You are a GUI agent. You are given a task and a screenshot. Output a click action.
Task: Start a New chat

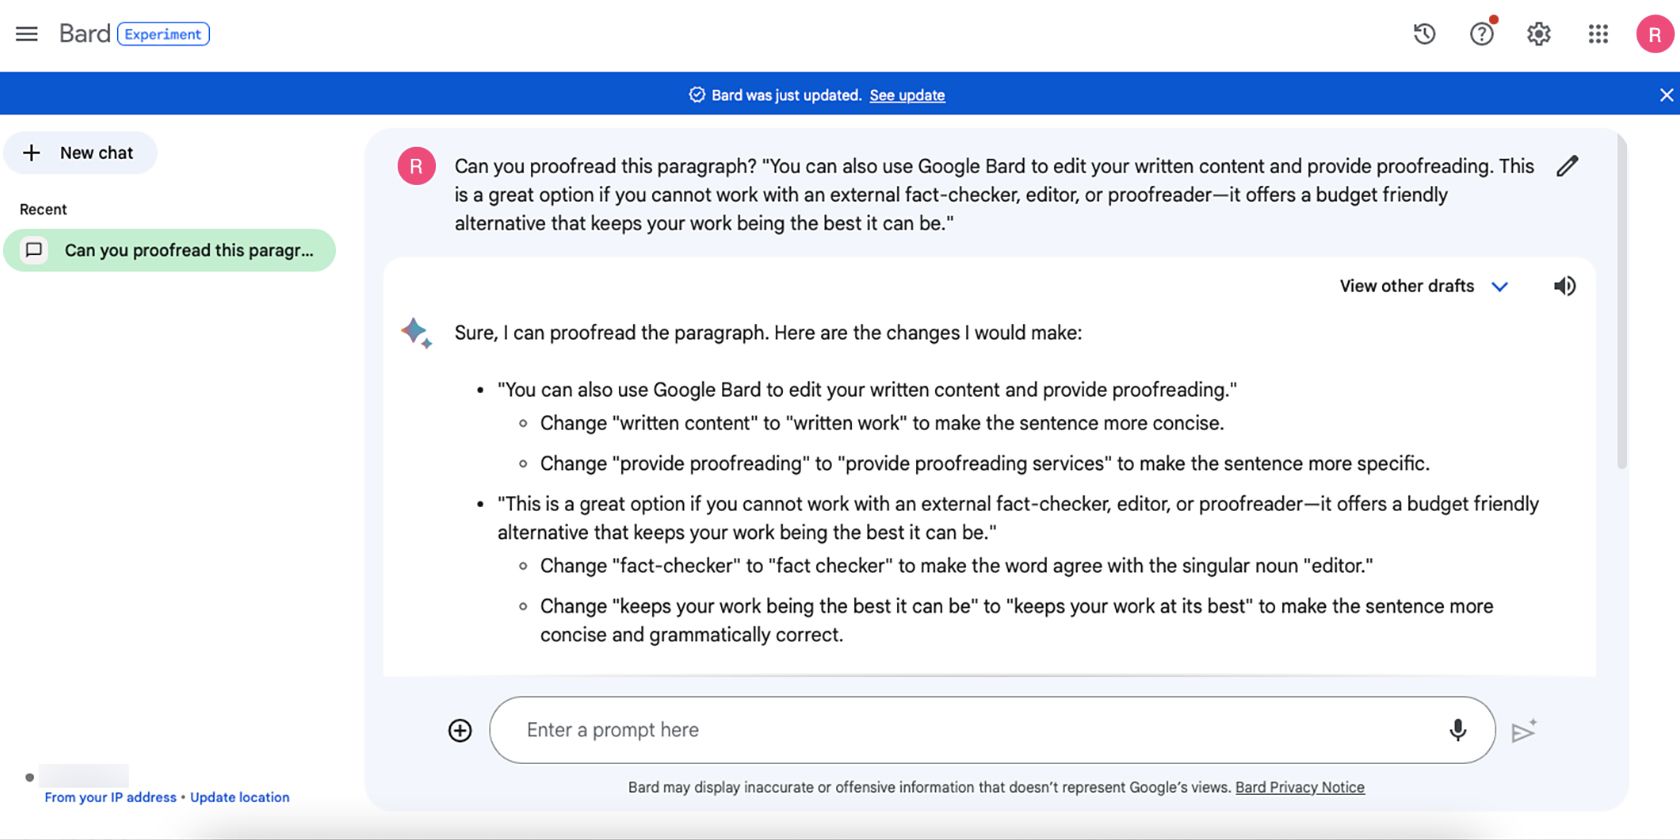pos(80,153)
